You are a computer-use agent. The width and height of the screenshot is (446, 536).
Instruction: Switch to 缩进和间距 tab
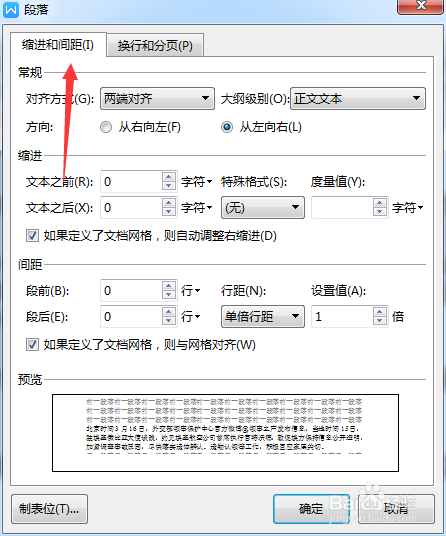tap(58, 45)
